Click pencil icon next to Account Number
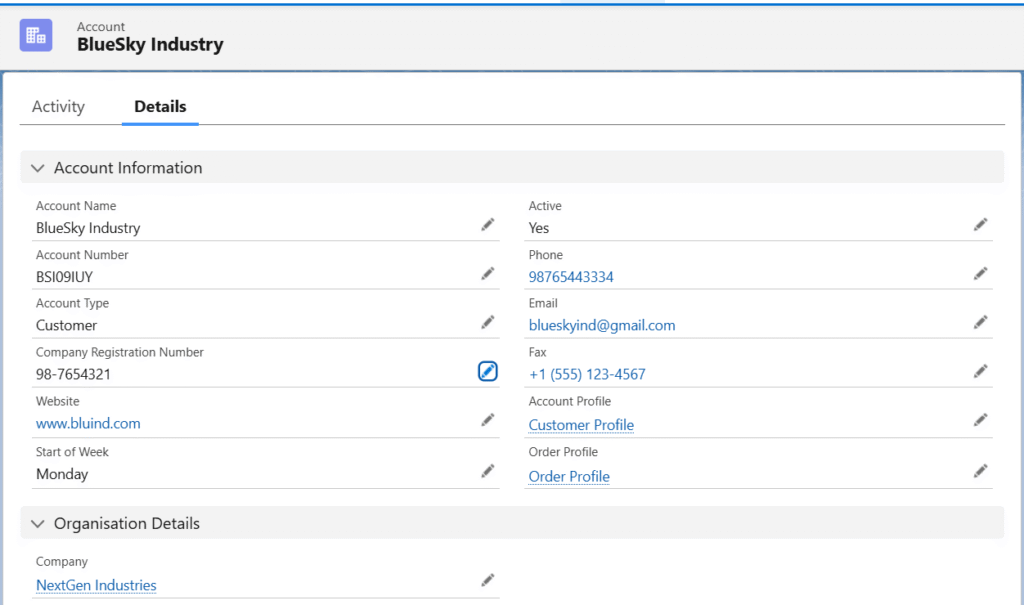1024x605 pixels. tap(487, 273)
